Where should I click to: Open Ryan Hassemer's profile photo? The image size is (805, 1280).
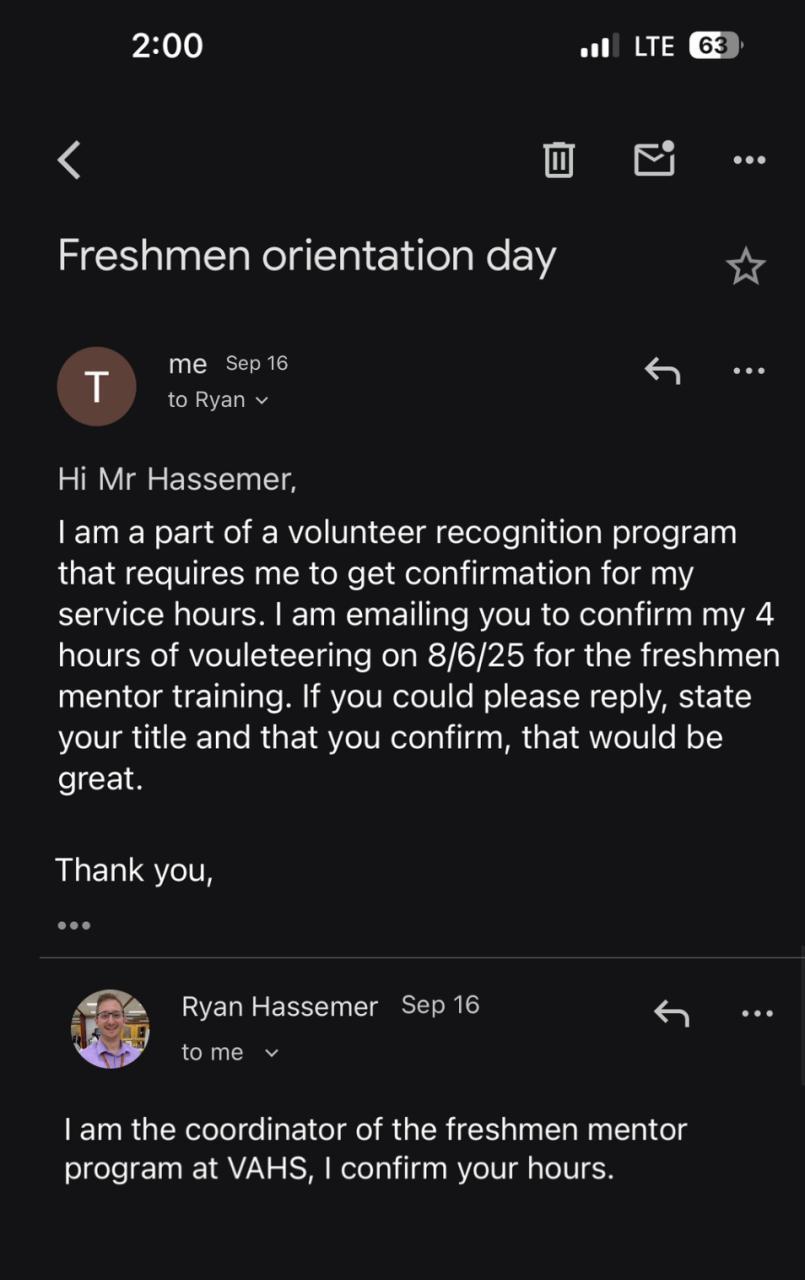pyautogui.click(x=110, y=1029)
